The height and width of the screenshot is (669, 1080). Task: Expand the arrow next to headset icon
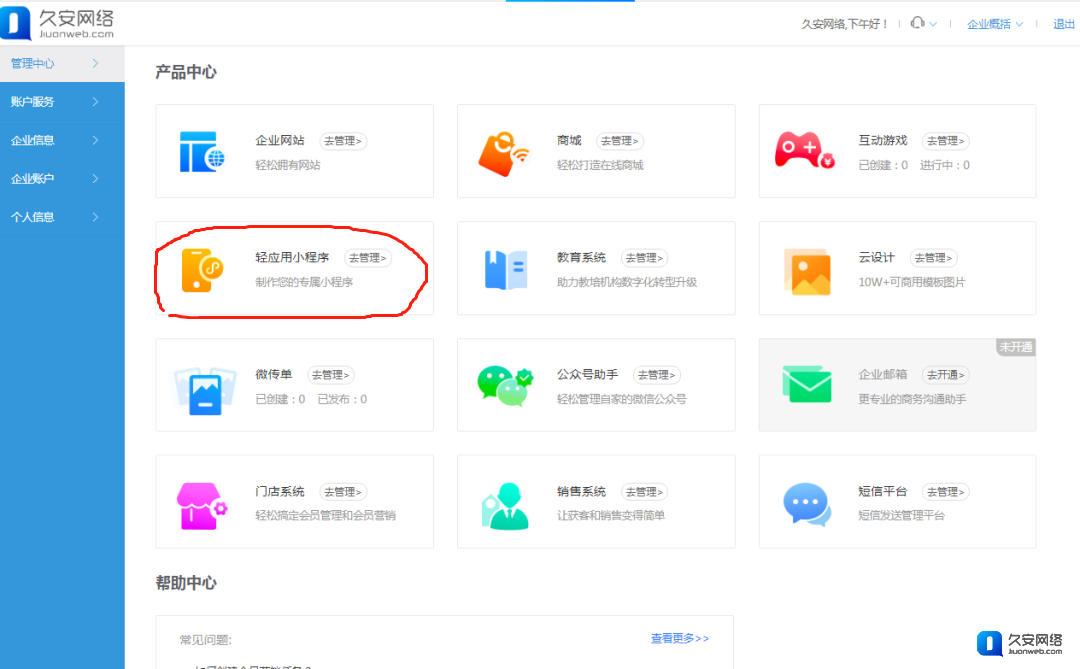pos(933,24)
